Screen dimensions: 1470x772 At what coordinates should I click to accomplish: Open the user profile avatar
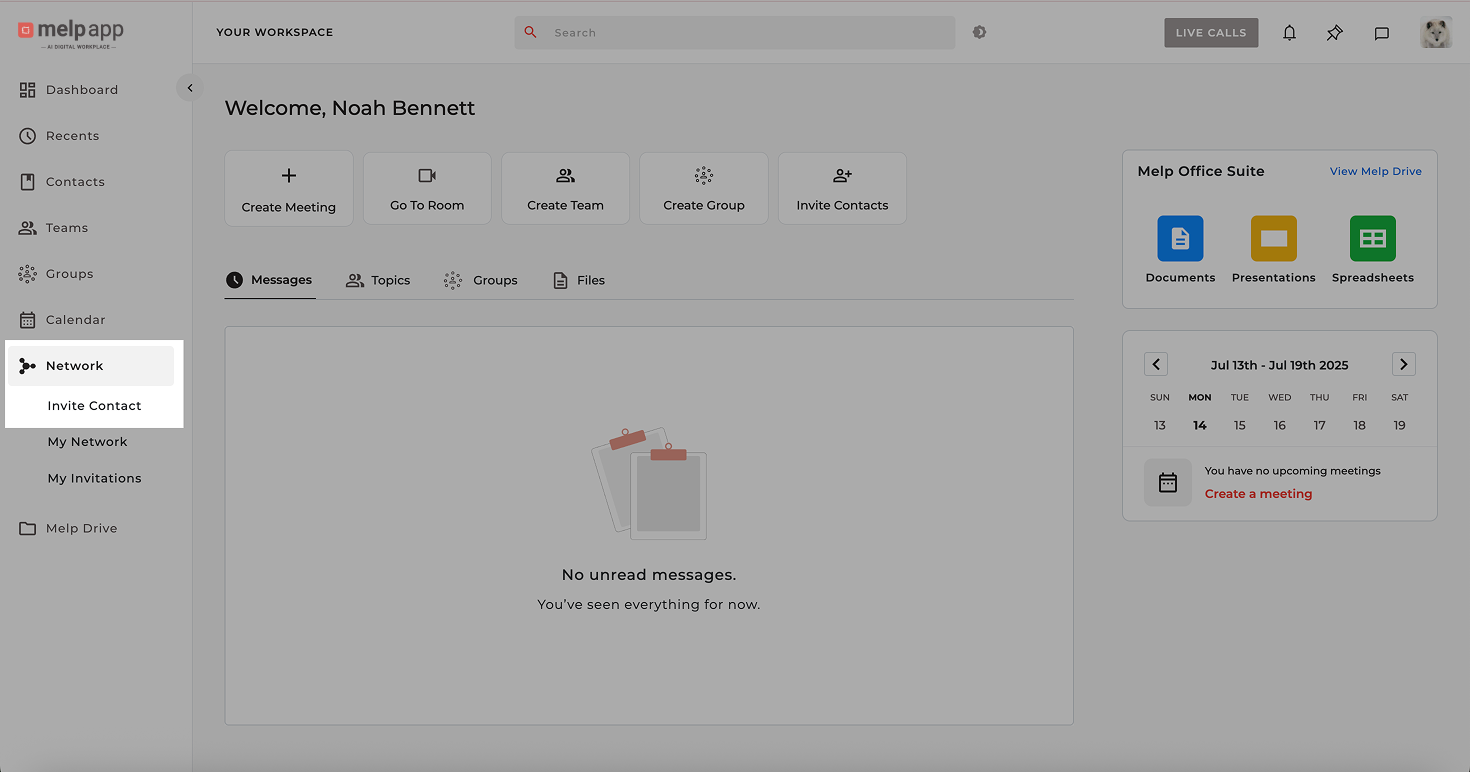(1435, 33)
